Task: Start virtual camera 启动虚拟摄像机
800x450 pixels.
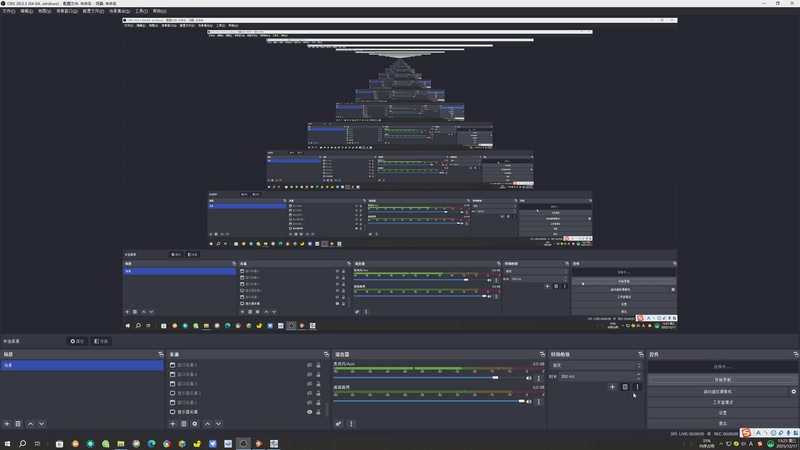Action: click(718, 391)
